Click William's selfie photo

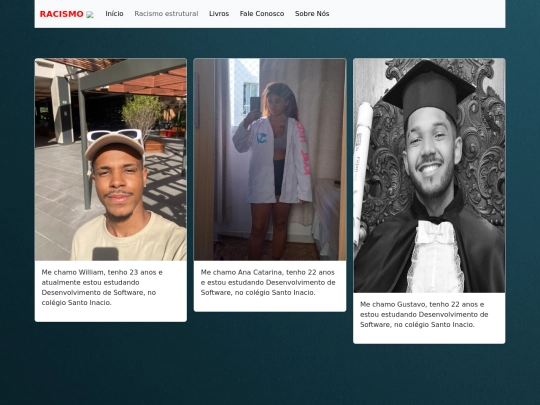(x=111, y=159)
